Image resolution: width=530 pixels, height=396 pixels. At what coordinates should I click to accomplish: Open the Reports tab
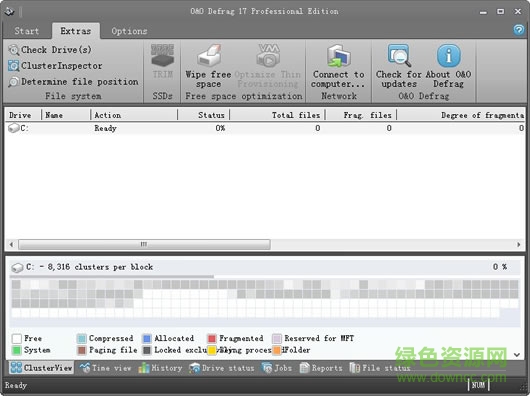click(321, 368)
